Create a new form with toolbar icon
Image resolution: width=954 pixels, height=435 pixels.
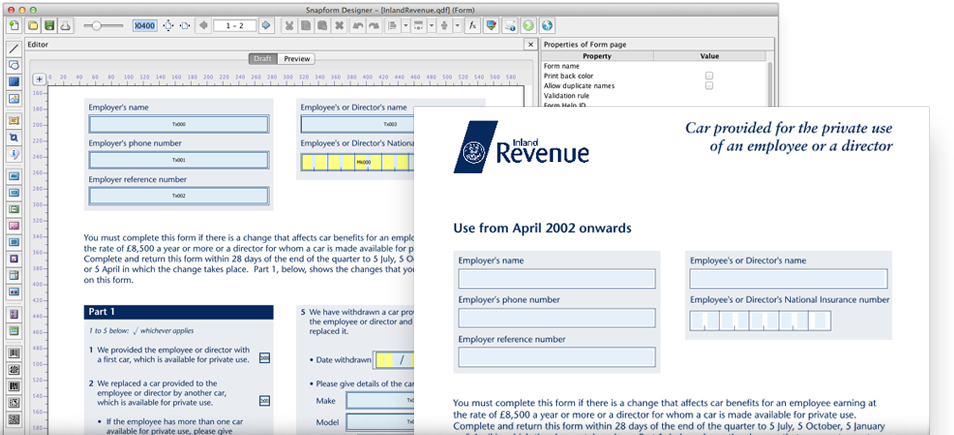click(14, 26)
